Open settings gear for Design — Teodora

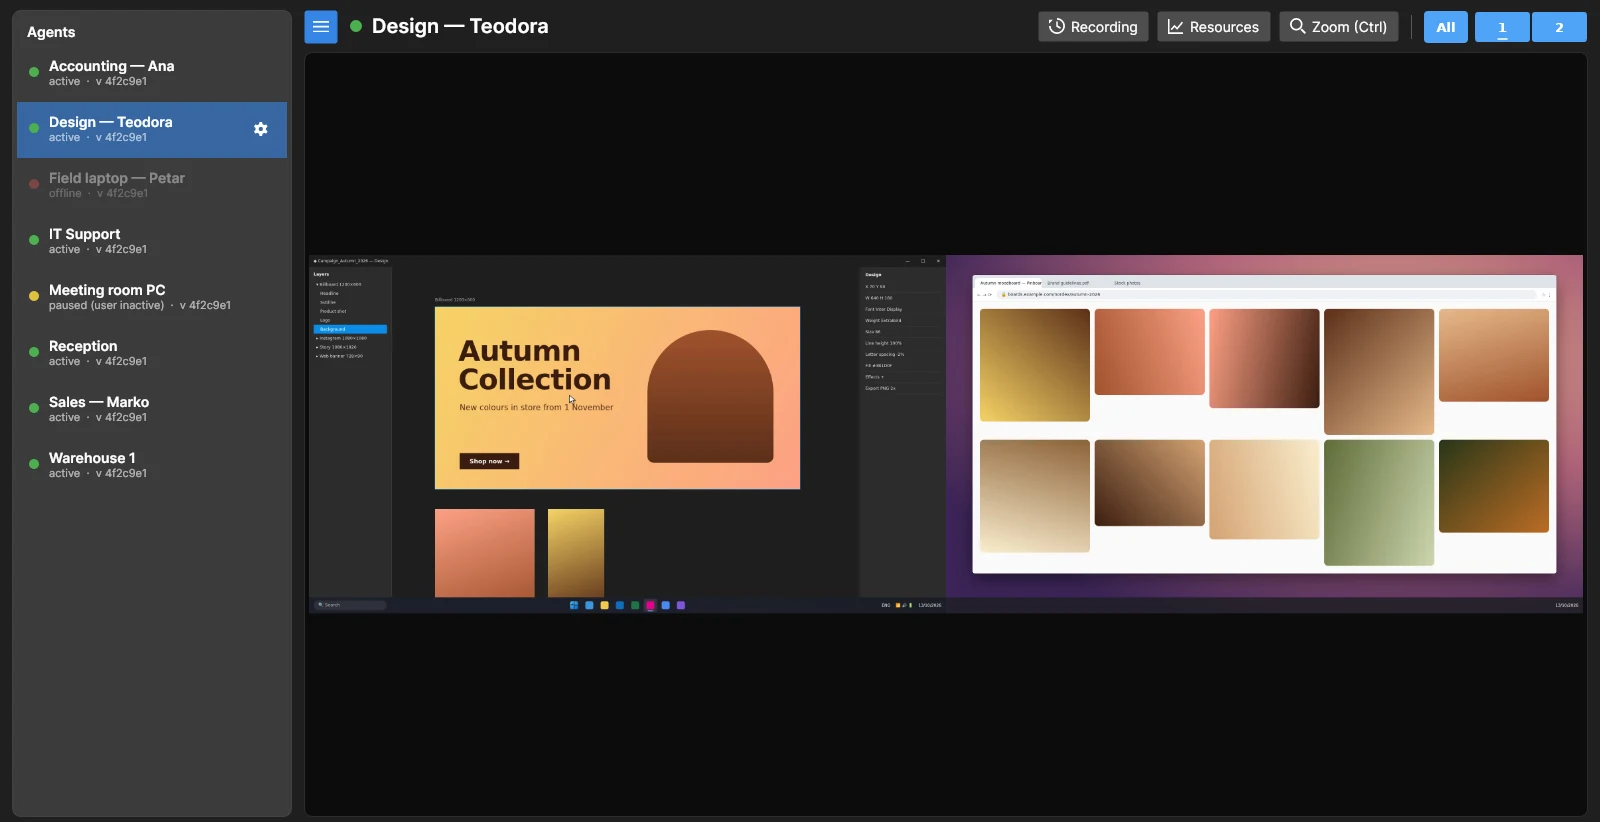(261, 129)
